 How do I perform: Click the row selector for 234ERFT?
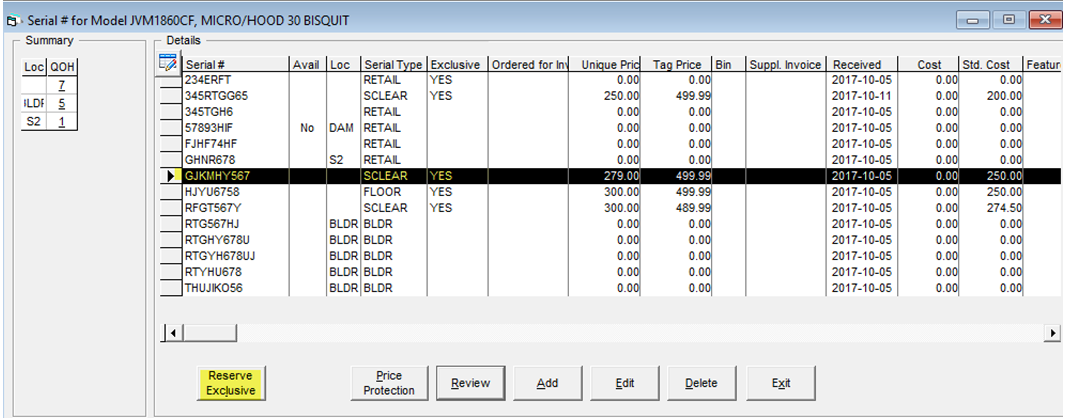170,80
